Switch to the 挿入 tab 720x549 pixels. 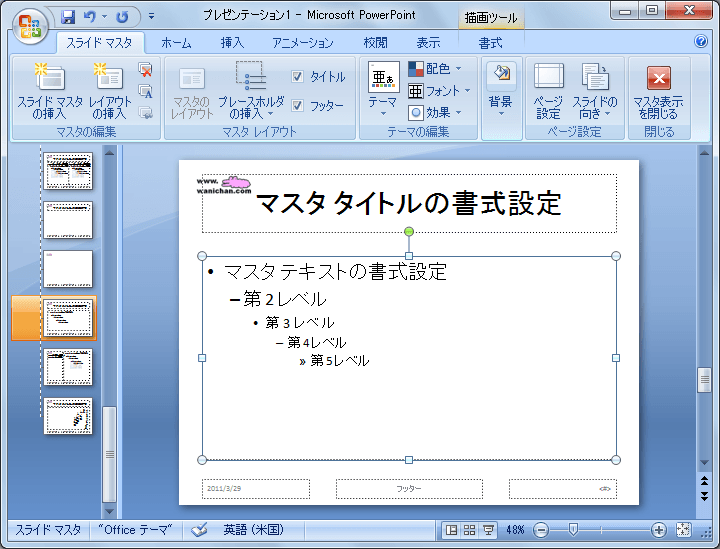232,43
